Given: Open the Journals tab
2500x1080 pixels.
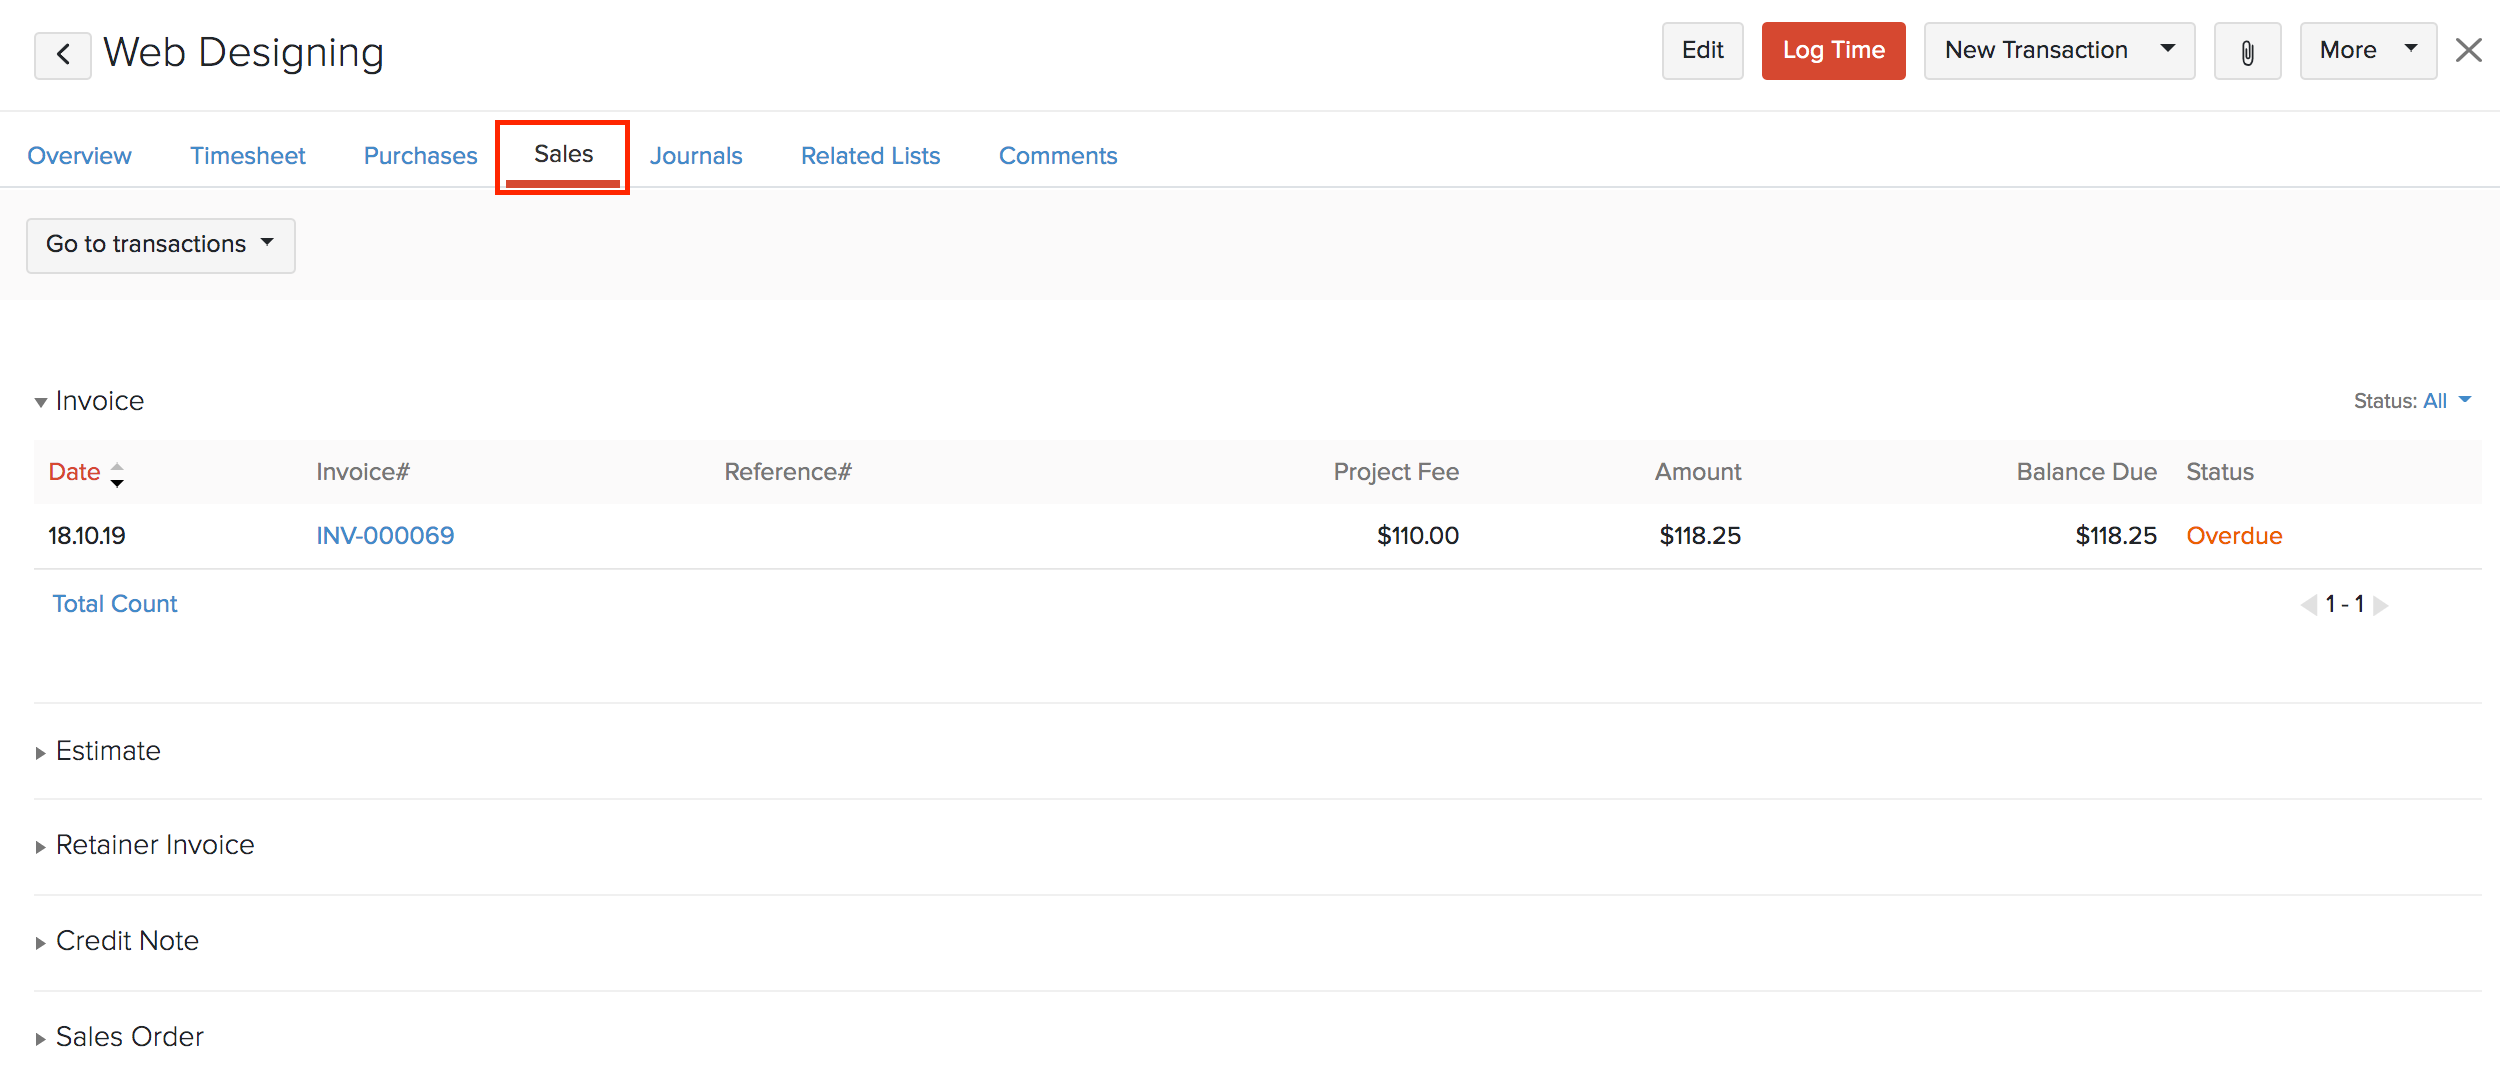Looking at the screenshot, I should [696, 156].
